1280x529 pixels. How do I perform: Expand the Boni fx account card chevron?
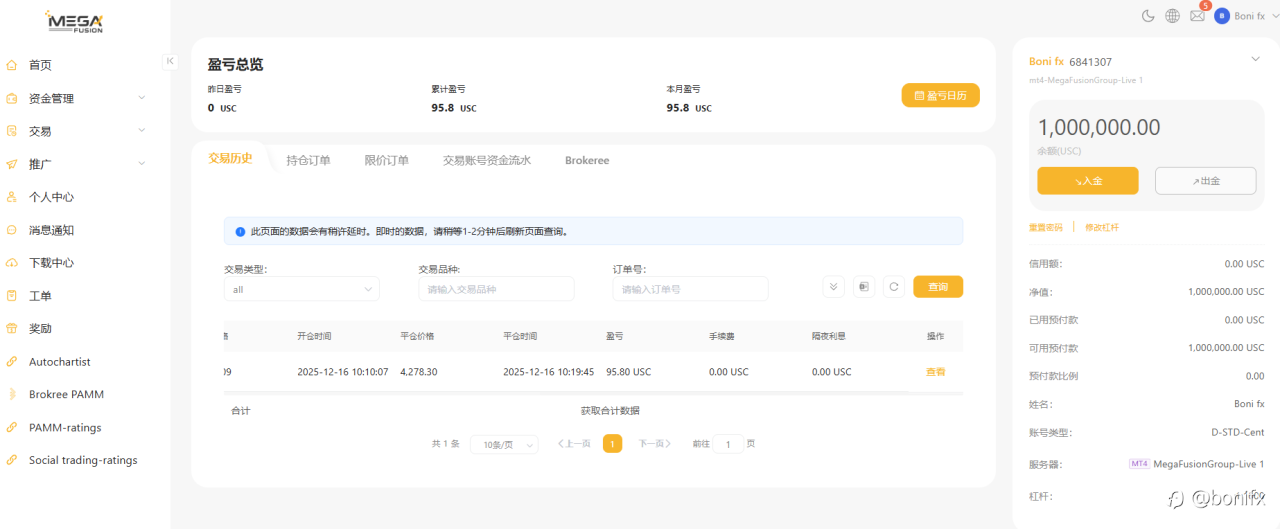(x=1256, y=59)
